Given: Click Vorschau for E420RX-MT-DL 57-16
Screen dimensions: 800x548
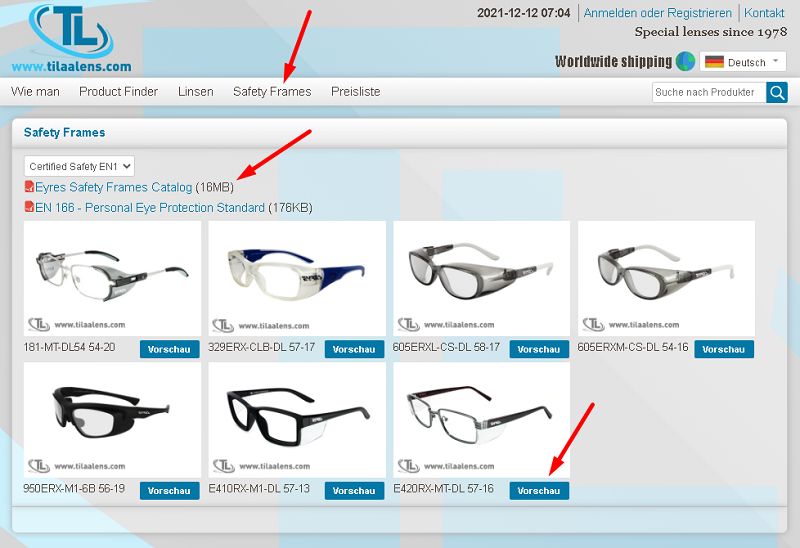Looking at the screenshot, I should [x=539, y=490].
